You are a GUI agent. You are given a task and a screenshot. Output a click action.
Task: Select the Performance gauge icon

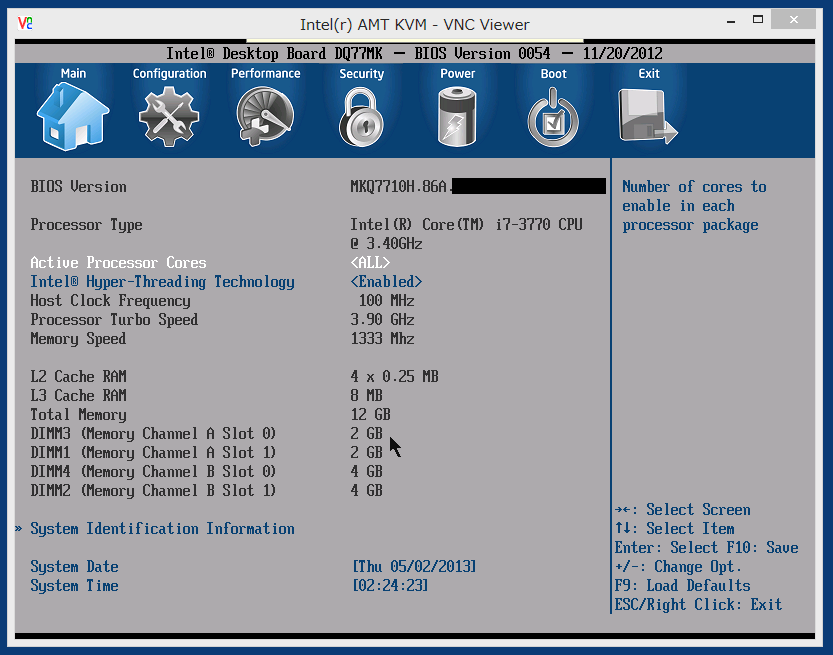click(x=265, y=117)
